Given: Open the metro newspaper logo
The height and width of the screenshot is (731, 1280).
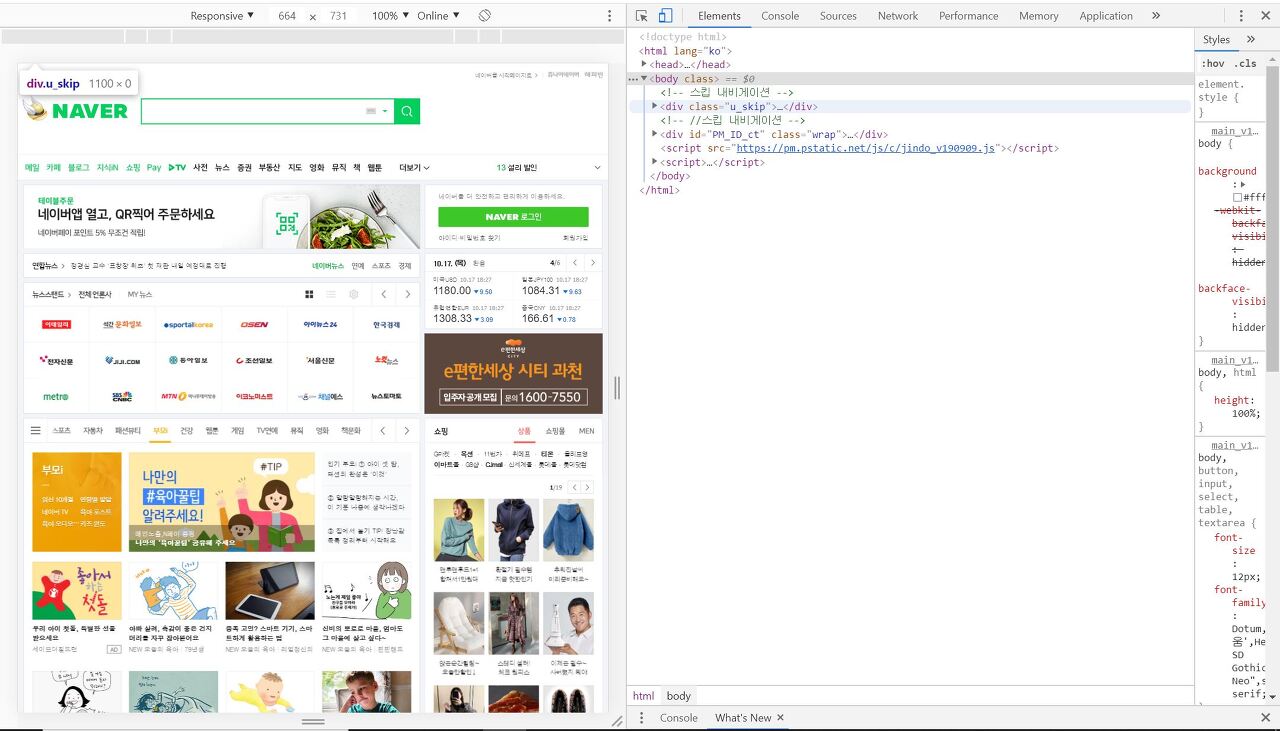Looking at the screenshot, I should (x=56, y=396).
